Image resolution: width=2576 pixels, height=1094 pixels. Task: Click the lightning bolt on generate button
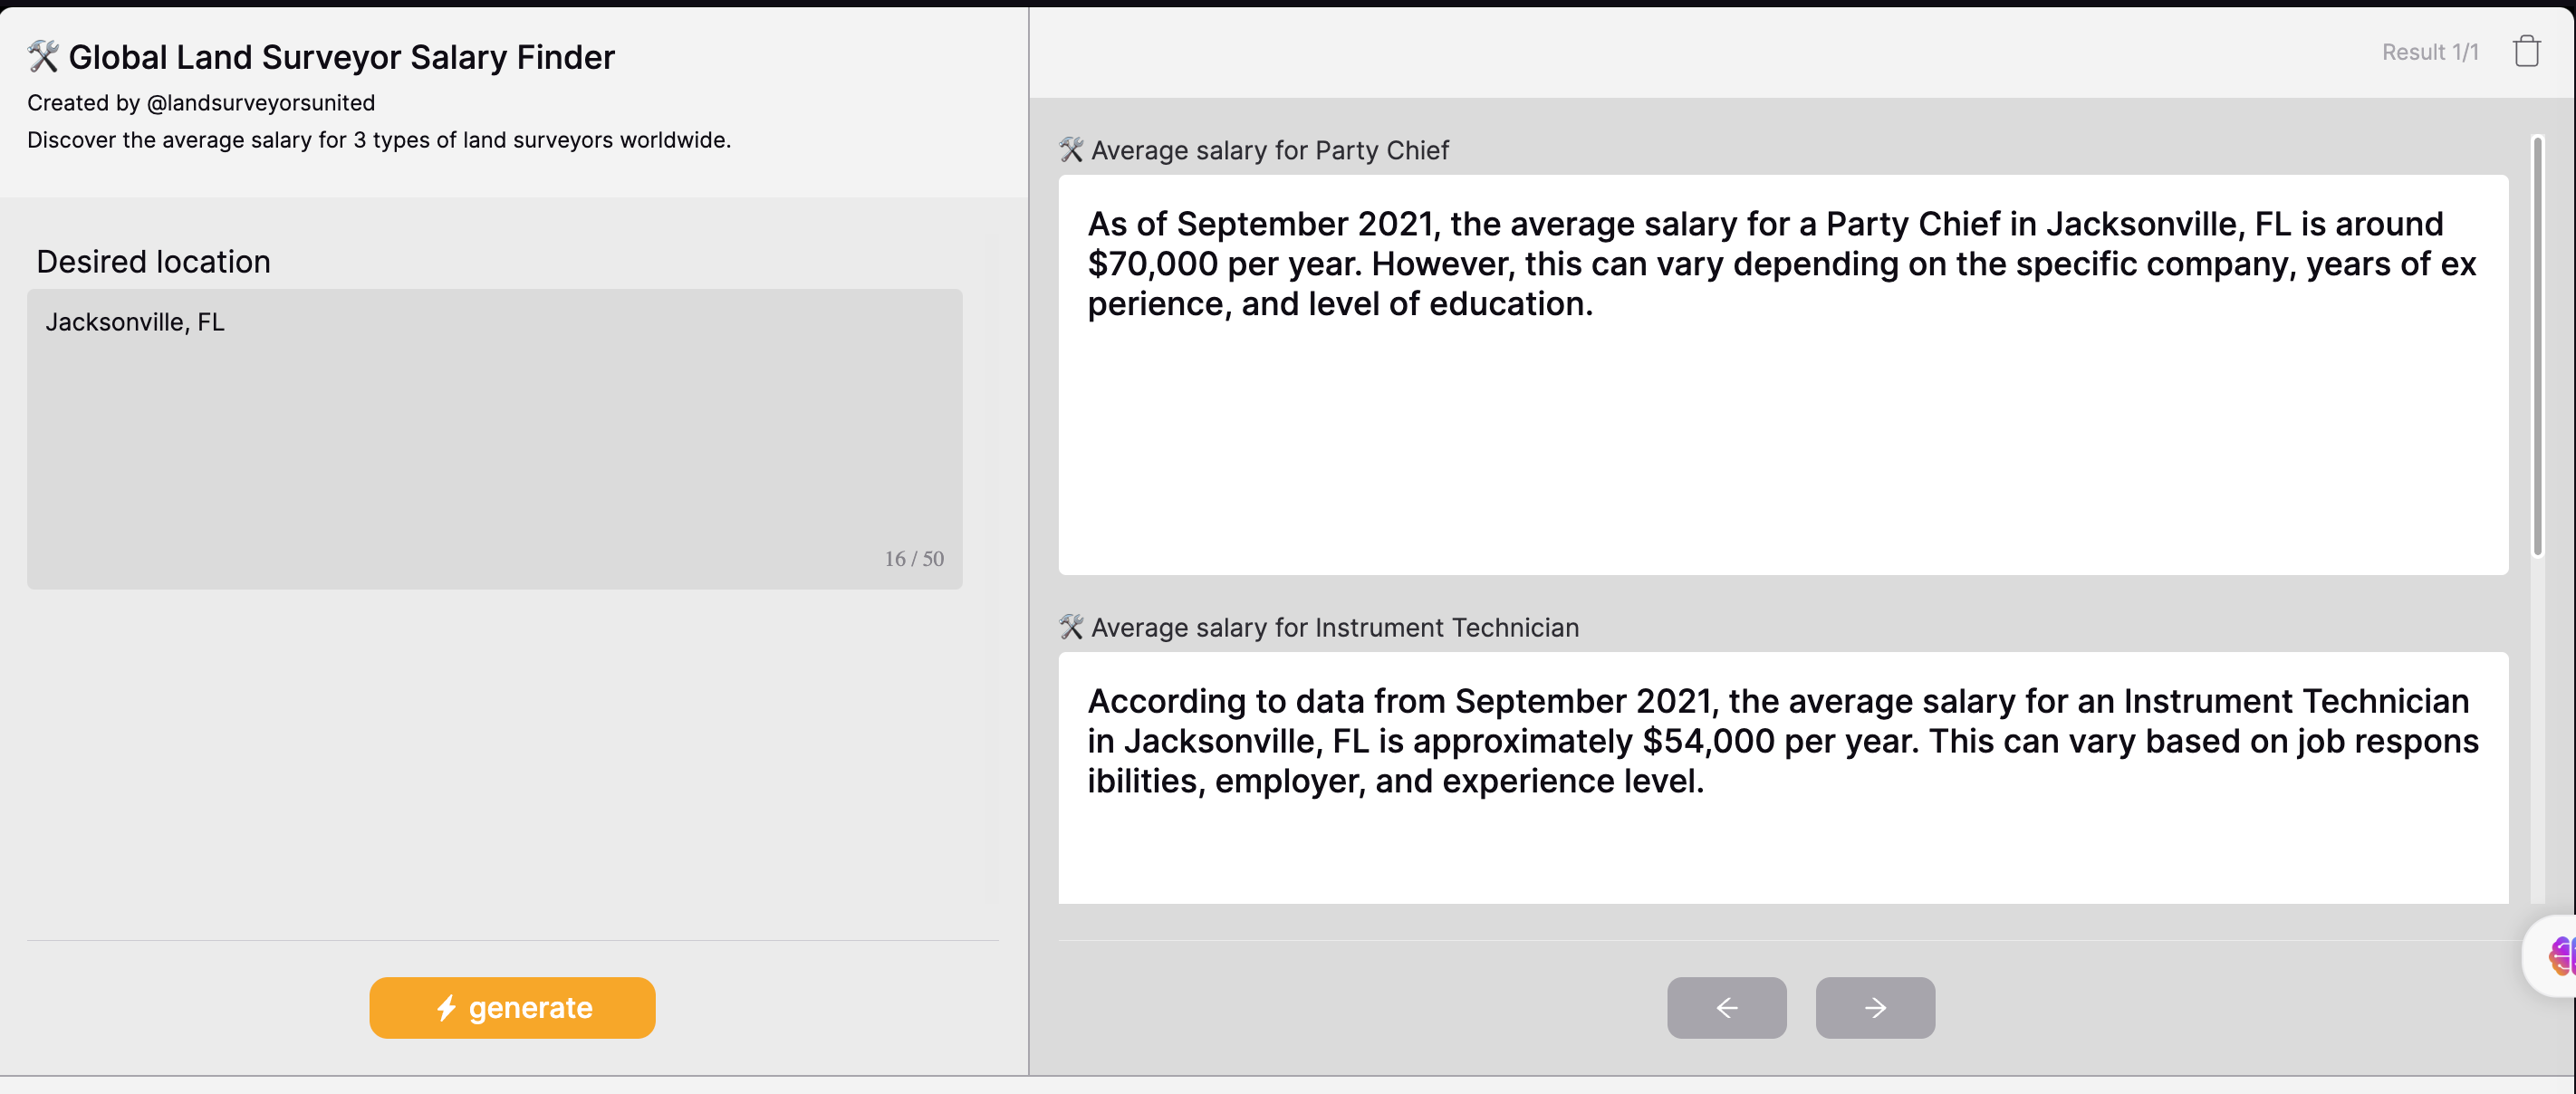(x=446, y=1008)
